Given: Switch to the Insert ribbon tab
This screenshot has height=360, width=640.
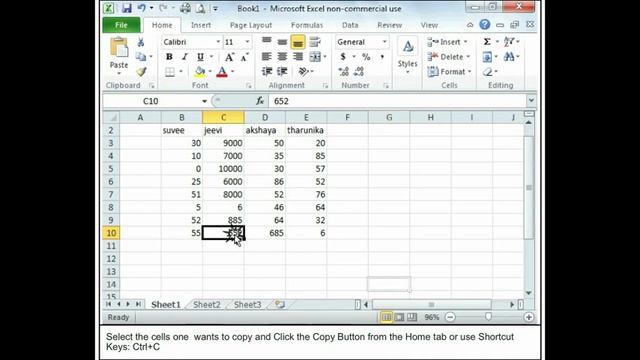Looking at the screenshot, I should 201,25.
